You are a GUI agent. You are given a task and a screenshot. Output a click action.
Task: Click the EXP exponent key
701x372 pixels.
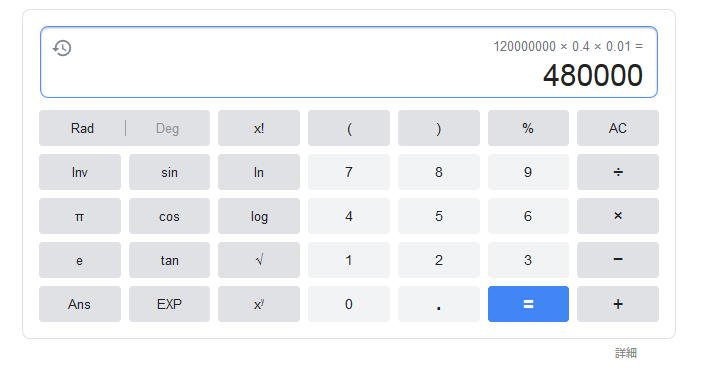tap(169, 304)
